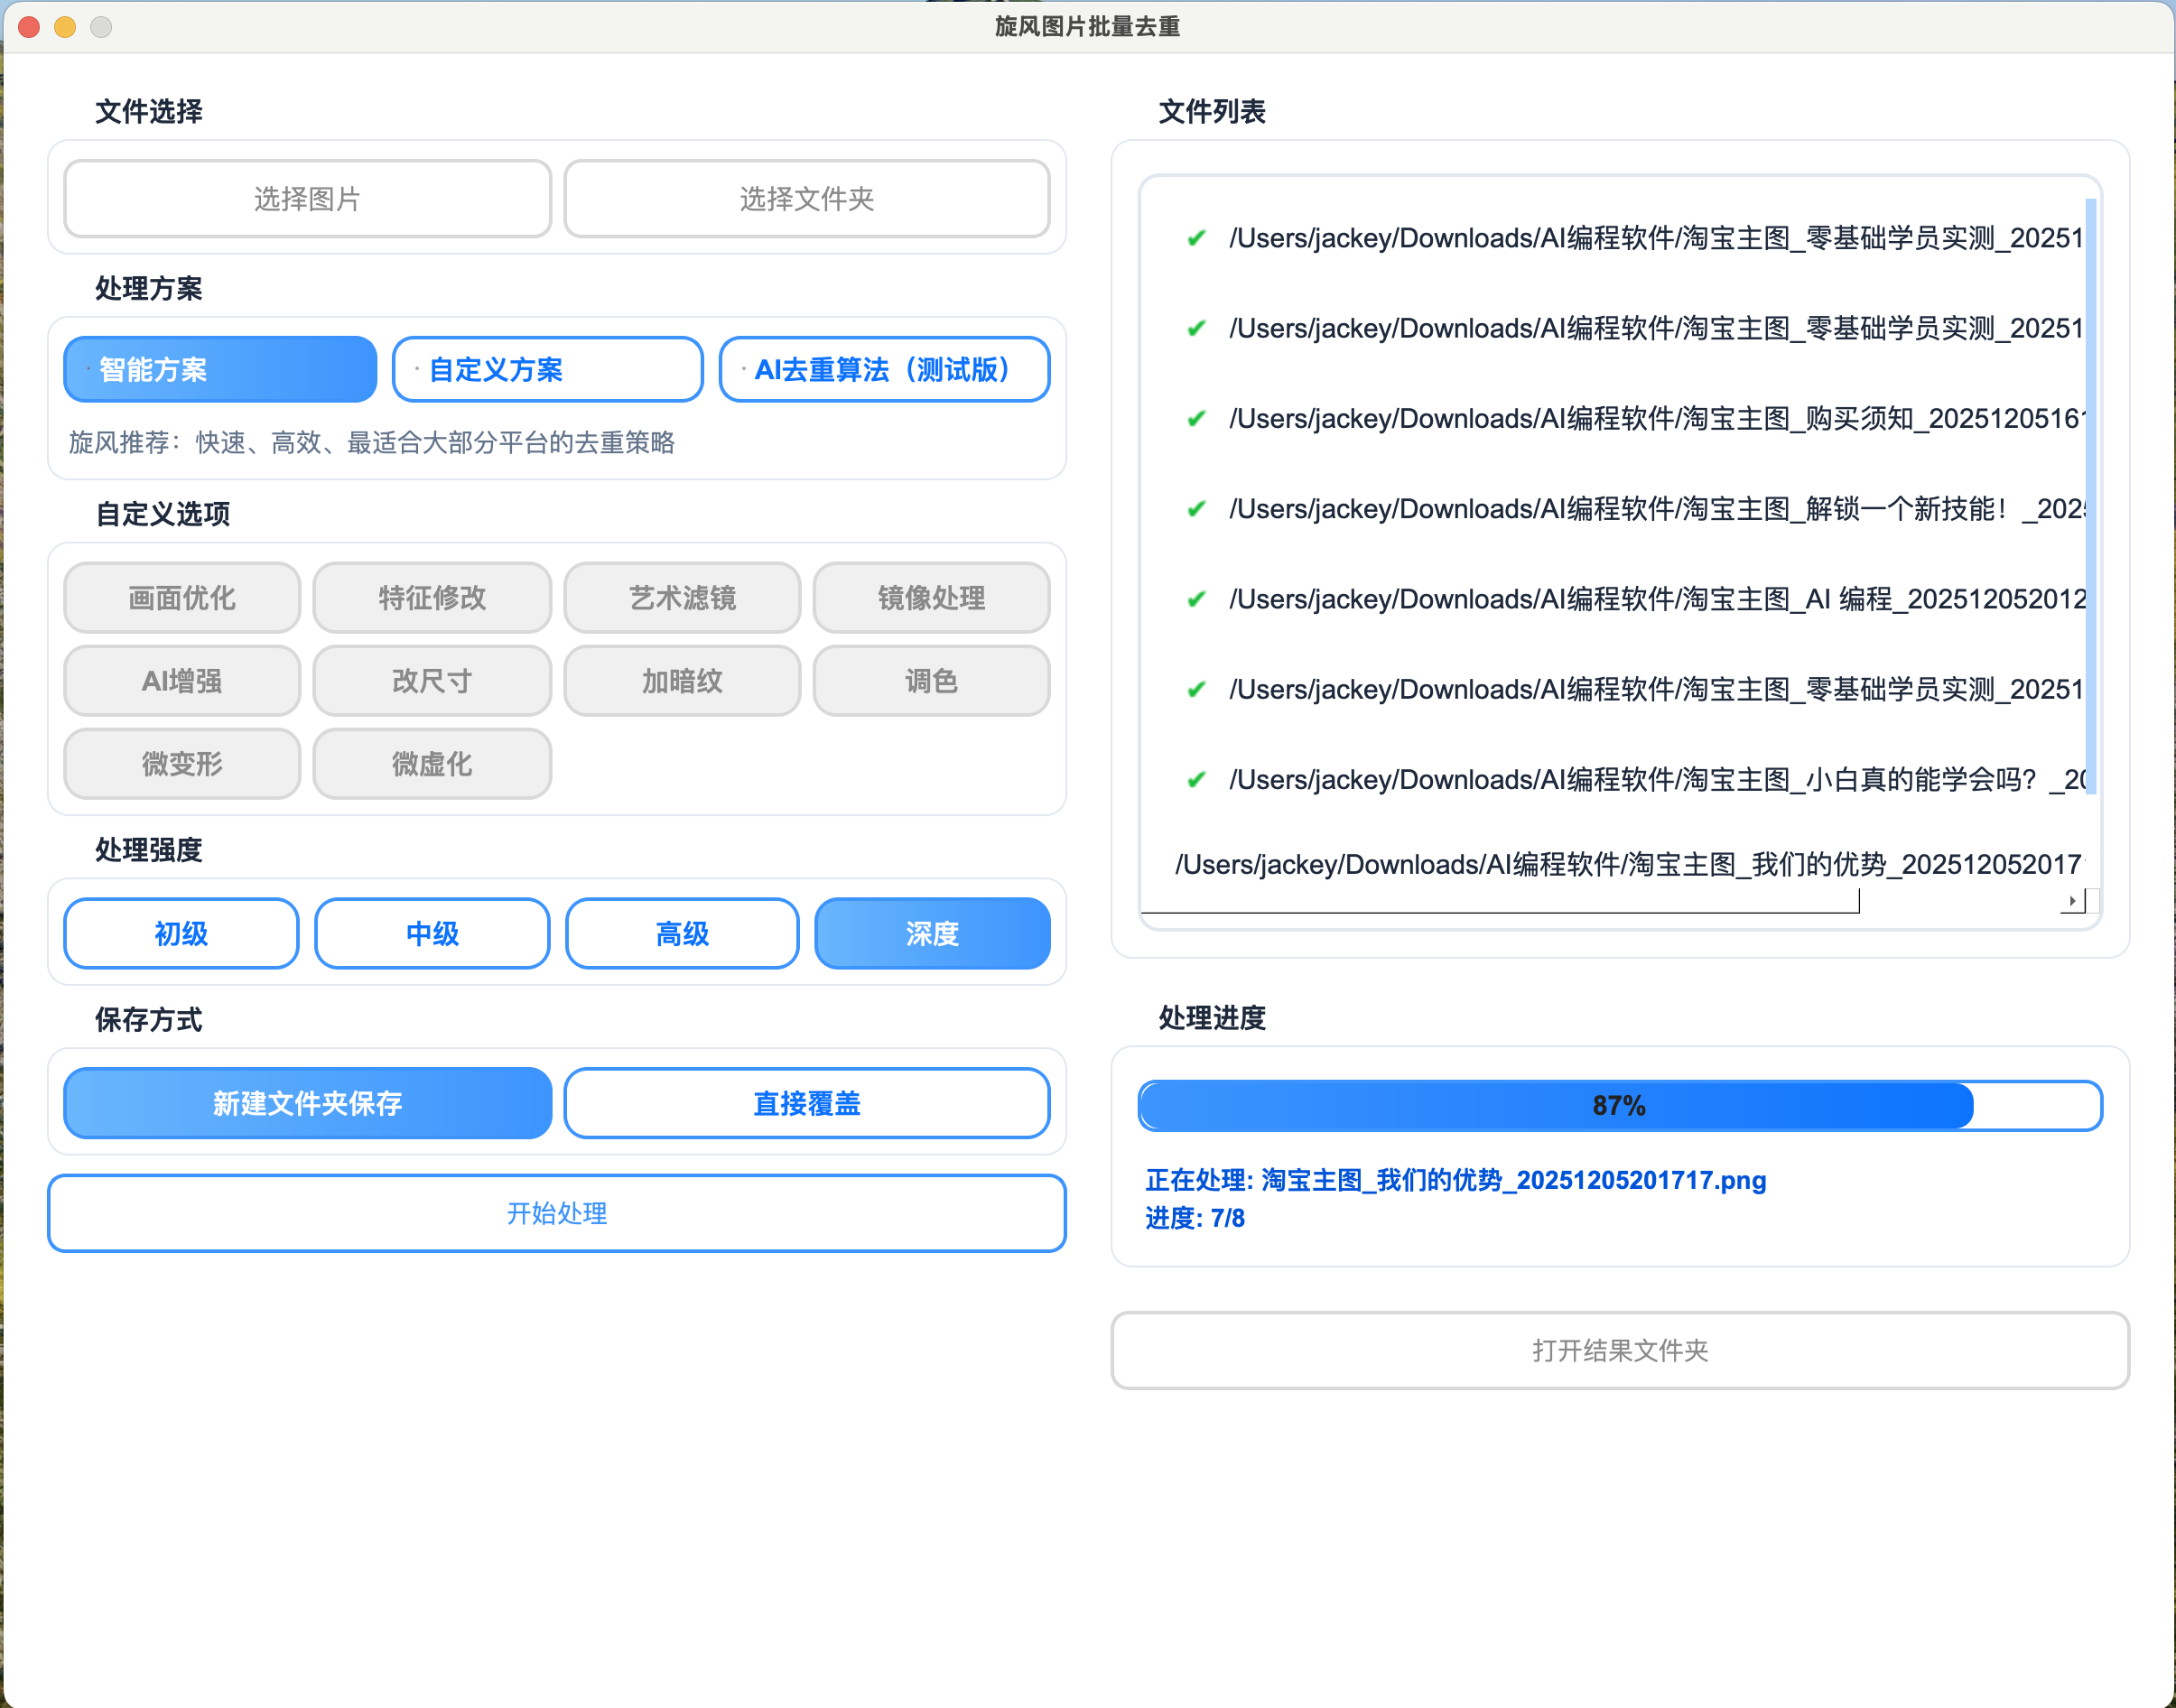The image size is (2176, 1708).
Task: Click the file list's right scroll arrow
Action: click(2072, 901)
